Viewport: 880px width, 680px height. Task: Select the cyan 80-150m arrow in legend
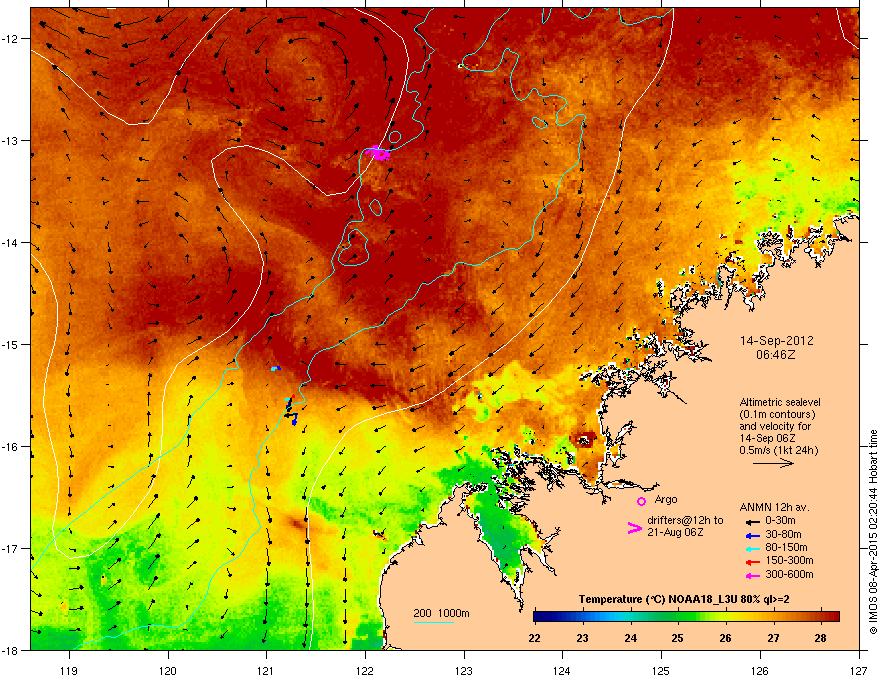point(752,548)
